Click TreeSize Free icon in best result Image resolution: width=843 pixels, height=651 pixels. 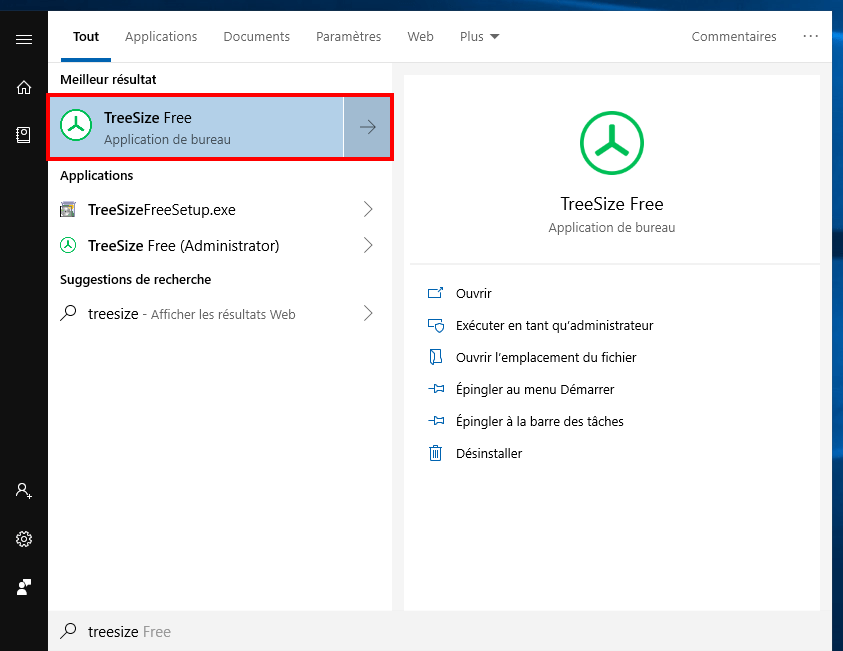click(x=76, y=125)
